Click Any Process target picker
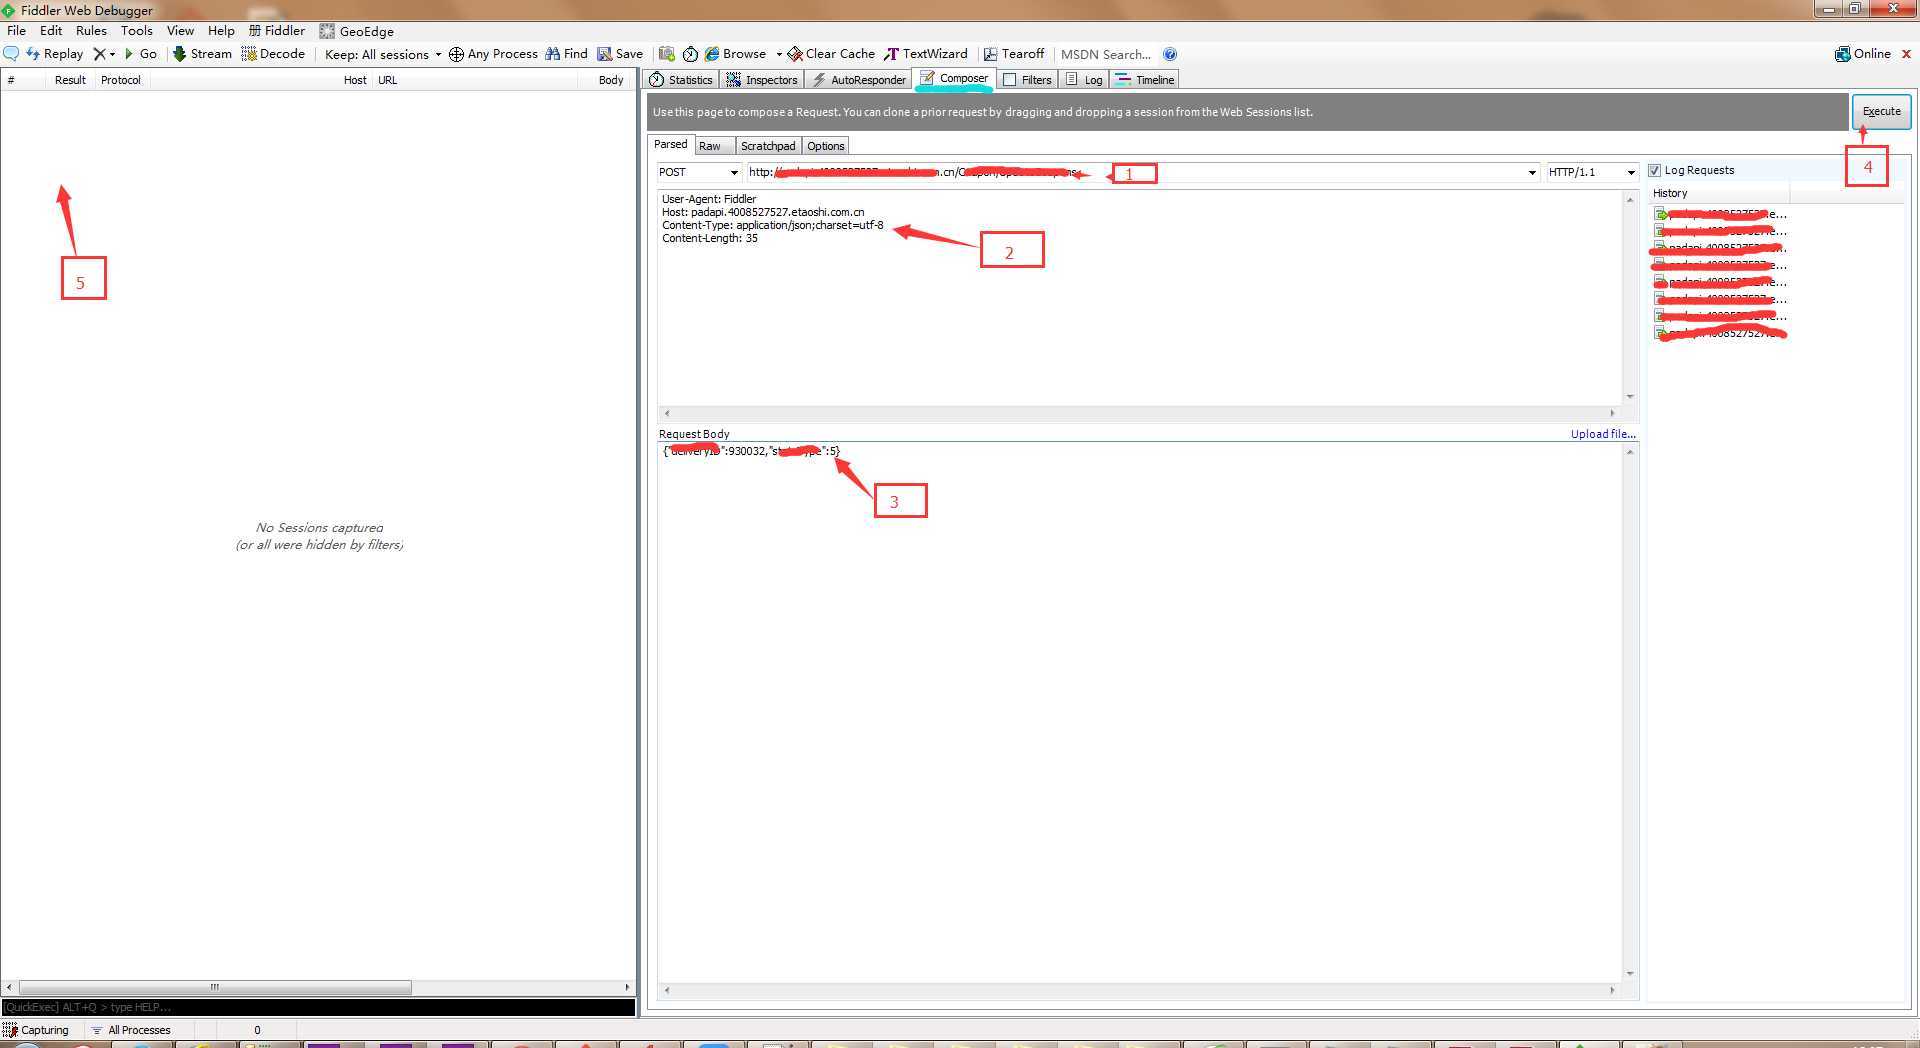The height and width of the screenshot is (1048, 1920). (x=493, y=54)
